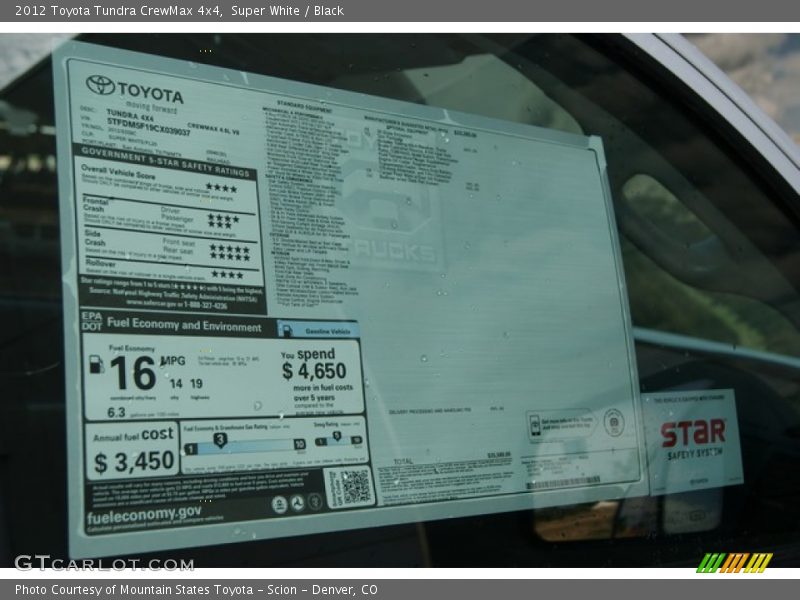The height and width of the screenshot is (600, 800).
Task: Click the 'TOYOTA' brand wordmark
Action: pos(151,92)
